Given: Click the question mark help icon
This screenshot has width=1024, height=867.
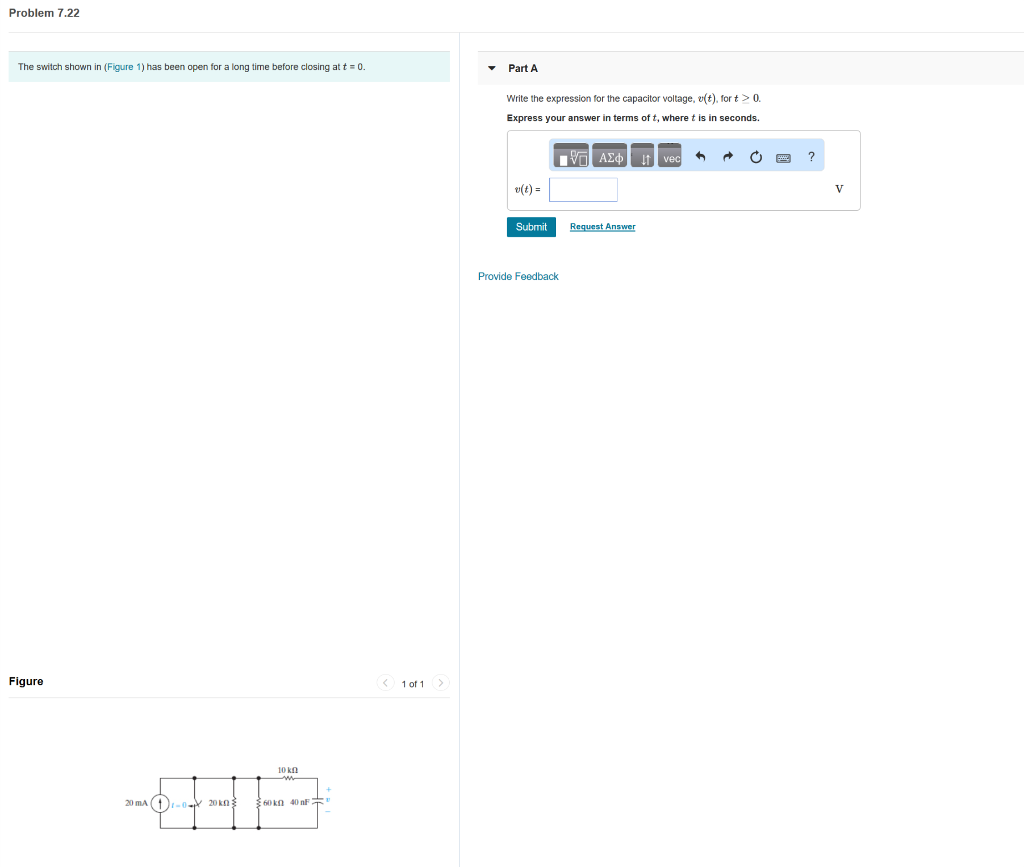Looking at the screenshot, I should 810,156.
